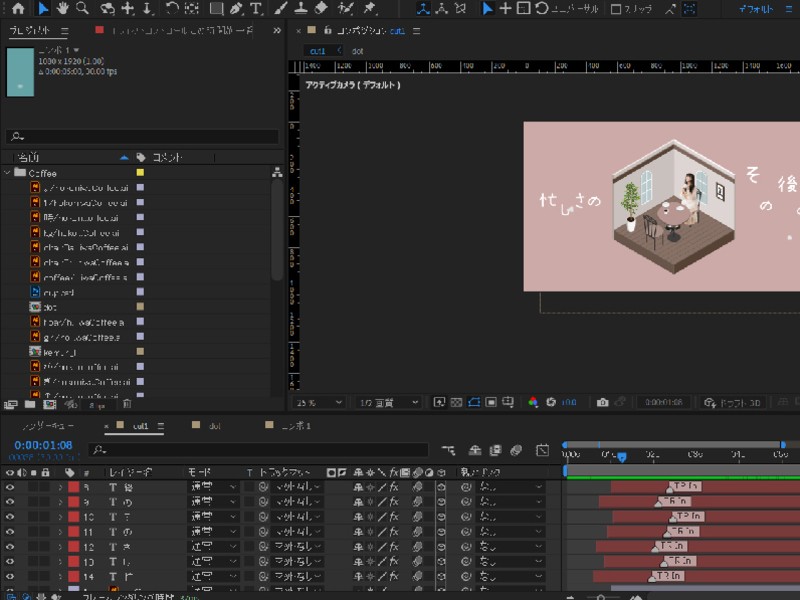Toggle visibility of layer 12
The image size is (800, 600).
pos(11,547)
